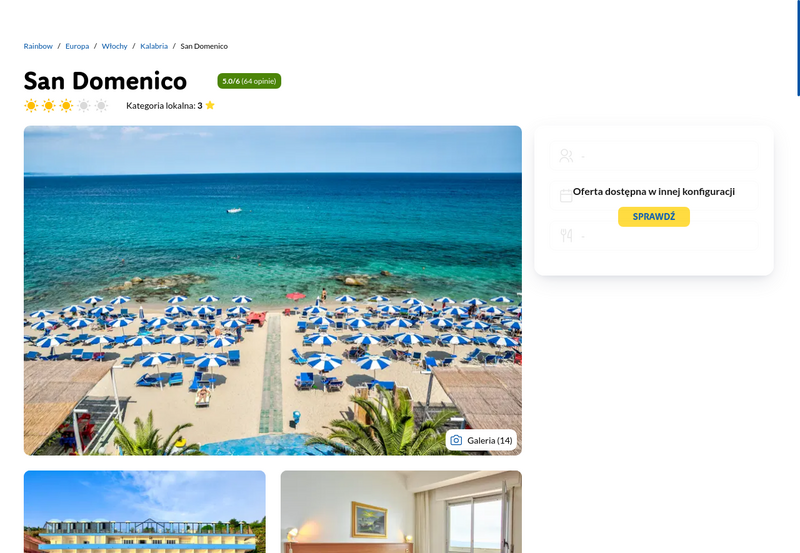
Task: Open the Kalabria breadcrumb link
Action: (x=154, y=46)
